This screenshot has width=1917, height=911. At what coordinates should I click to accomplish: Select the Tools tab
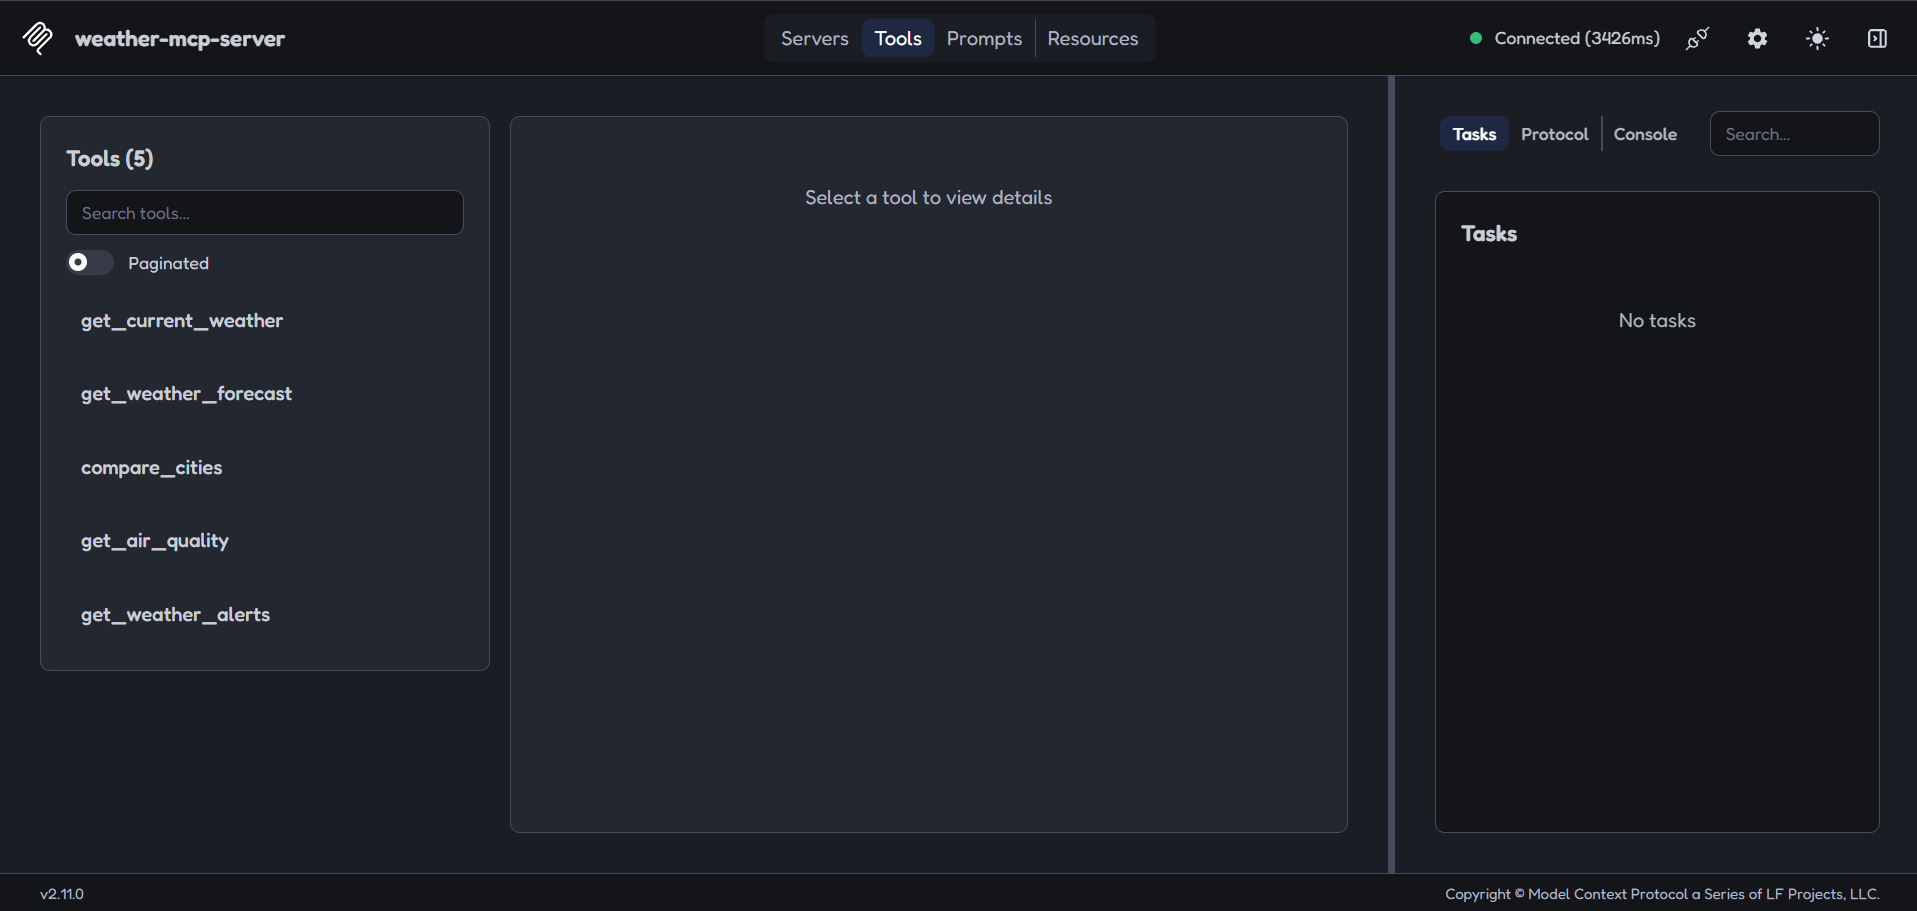[x=898, y=38]
